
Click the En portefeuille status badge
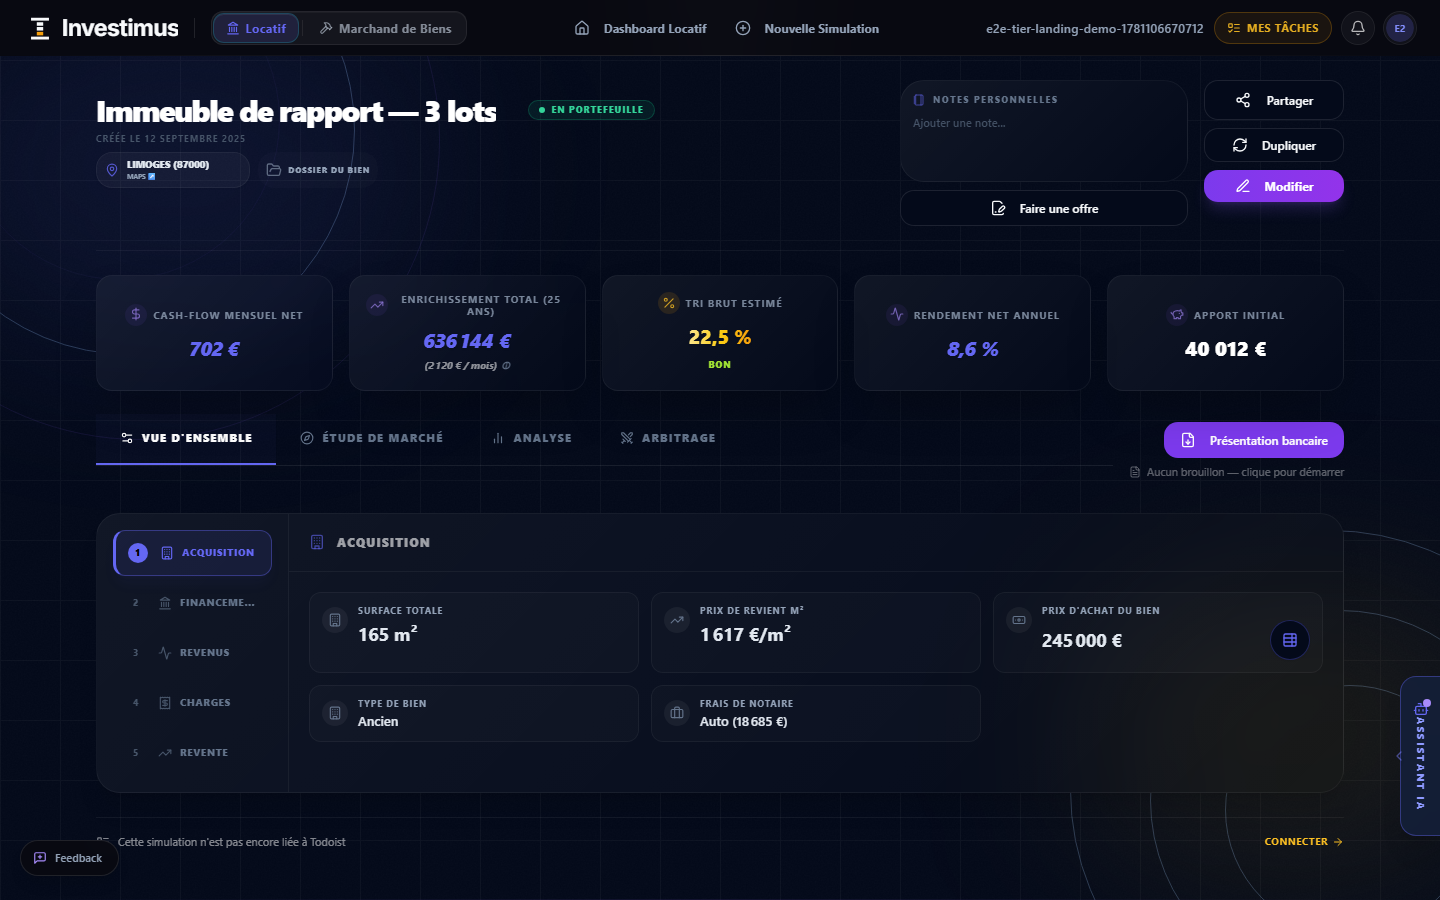pos(591,110)
